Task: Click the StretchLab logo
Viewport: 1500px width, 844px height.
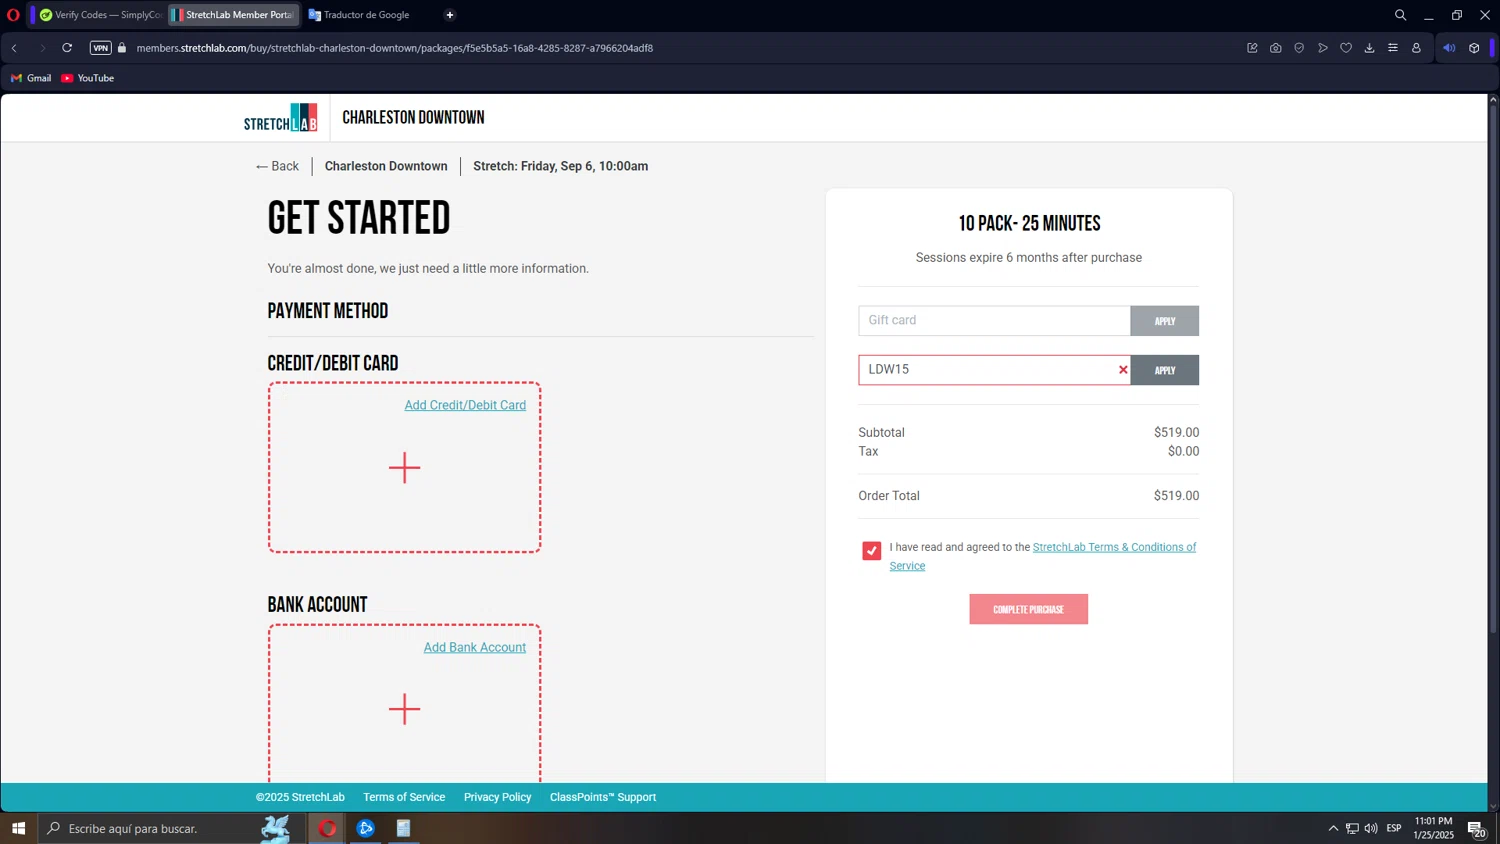Action: click(280, 118)
